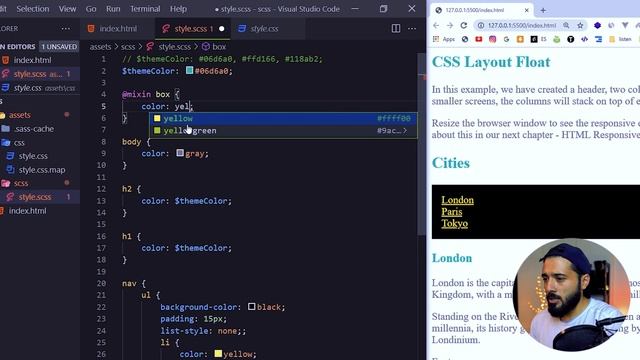Open the listen bookmark folder
The image size is (640, 360).
point(620,39)
